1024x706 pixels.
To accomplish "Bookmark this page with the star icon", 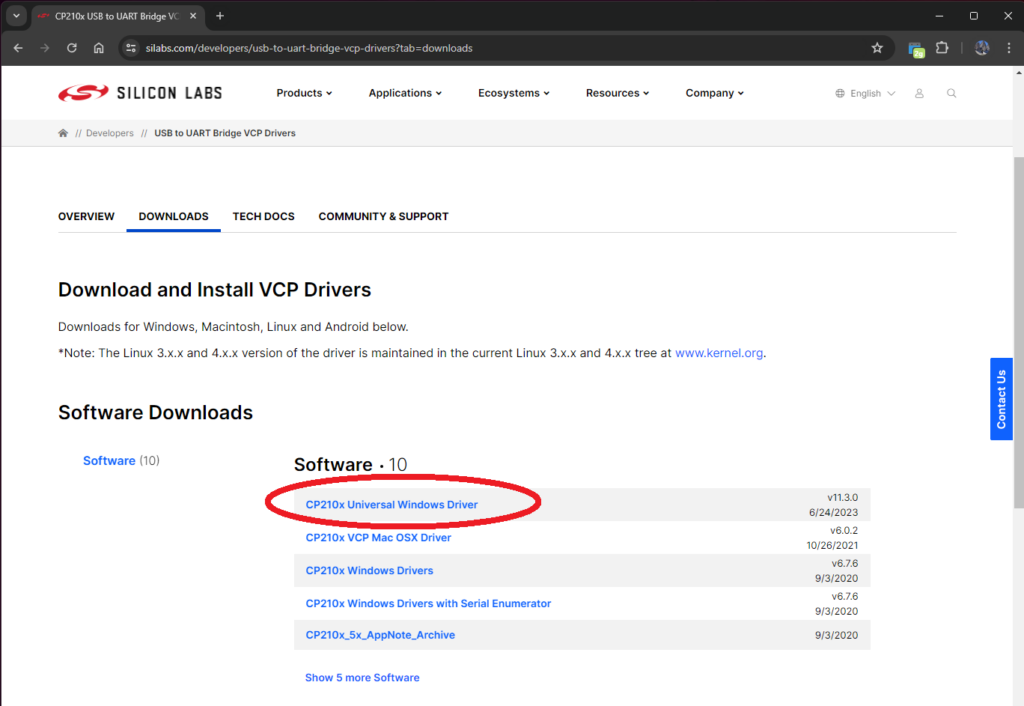I will pos(877,48).
